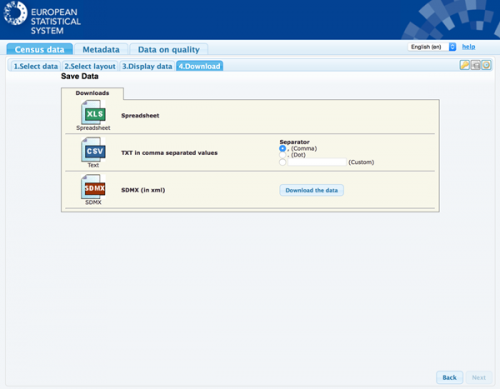The height and width of the screenshot is (389, 500).
Task: Click the Download the data button
Action: (312, 190)
